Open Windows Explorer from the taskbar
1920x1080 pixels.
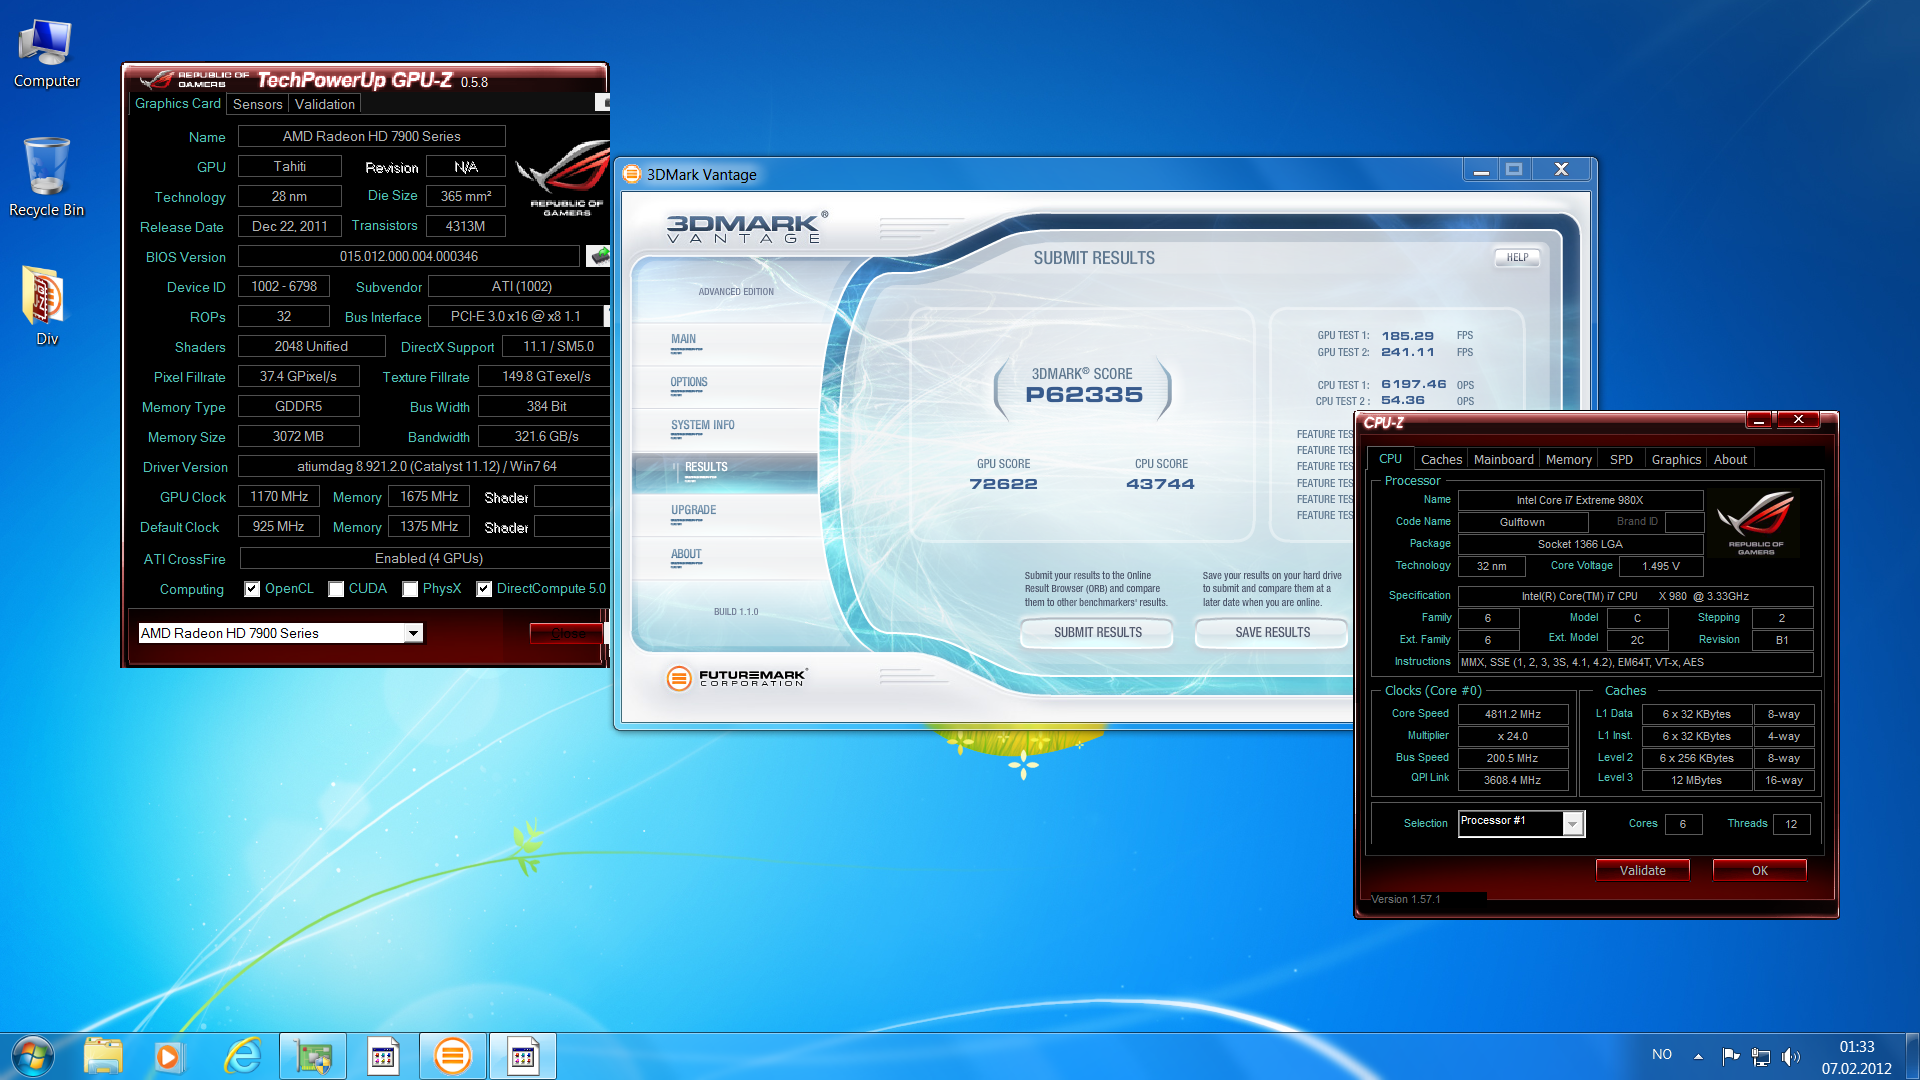pos(103,1056)
